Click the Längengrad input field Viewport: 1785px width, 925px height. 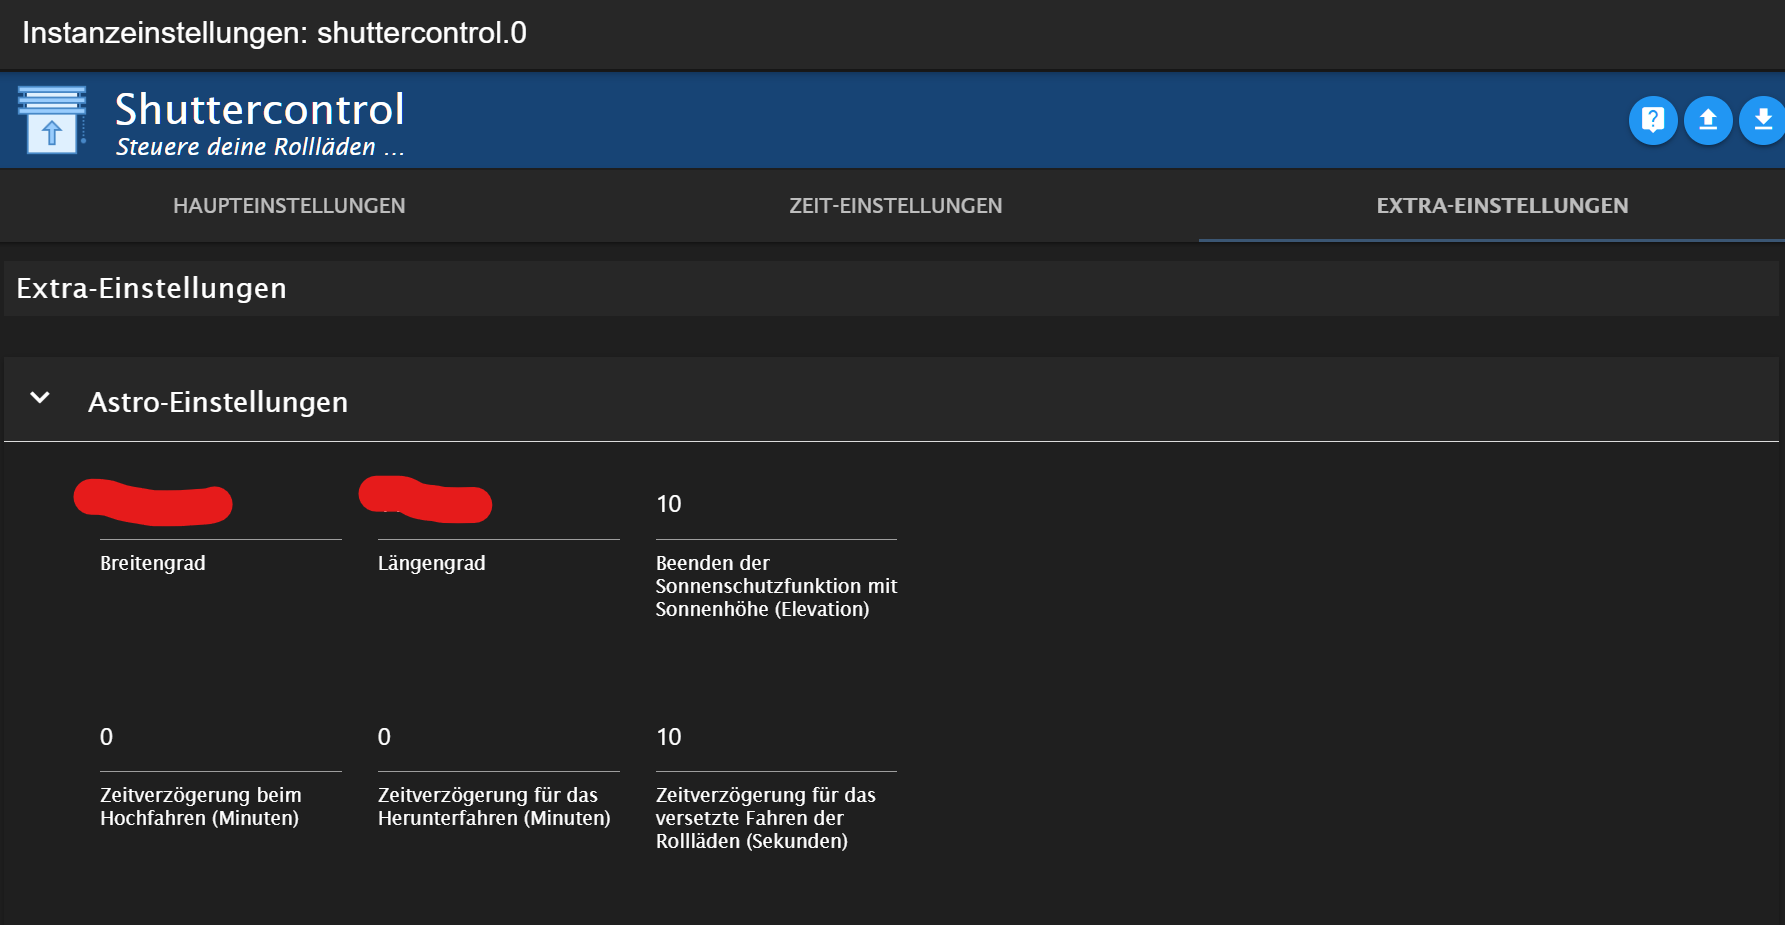point(499,504)
